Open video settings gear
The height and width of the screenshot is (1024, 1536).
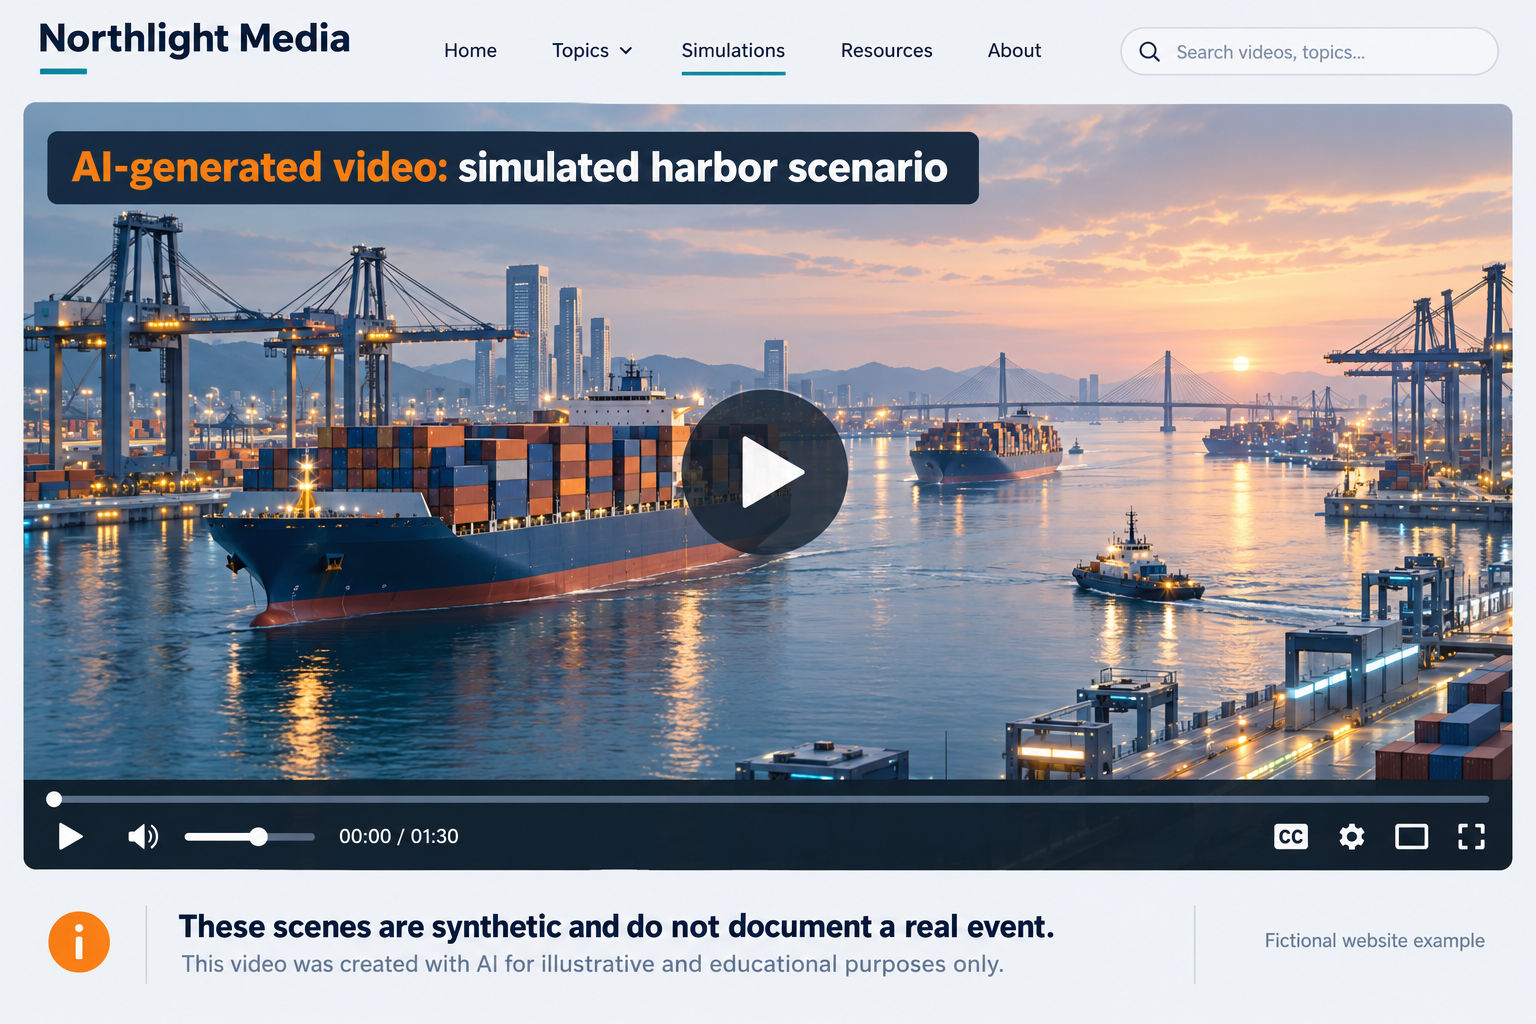click(x=1352, y=837)
